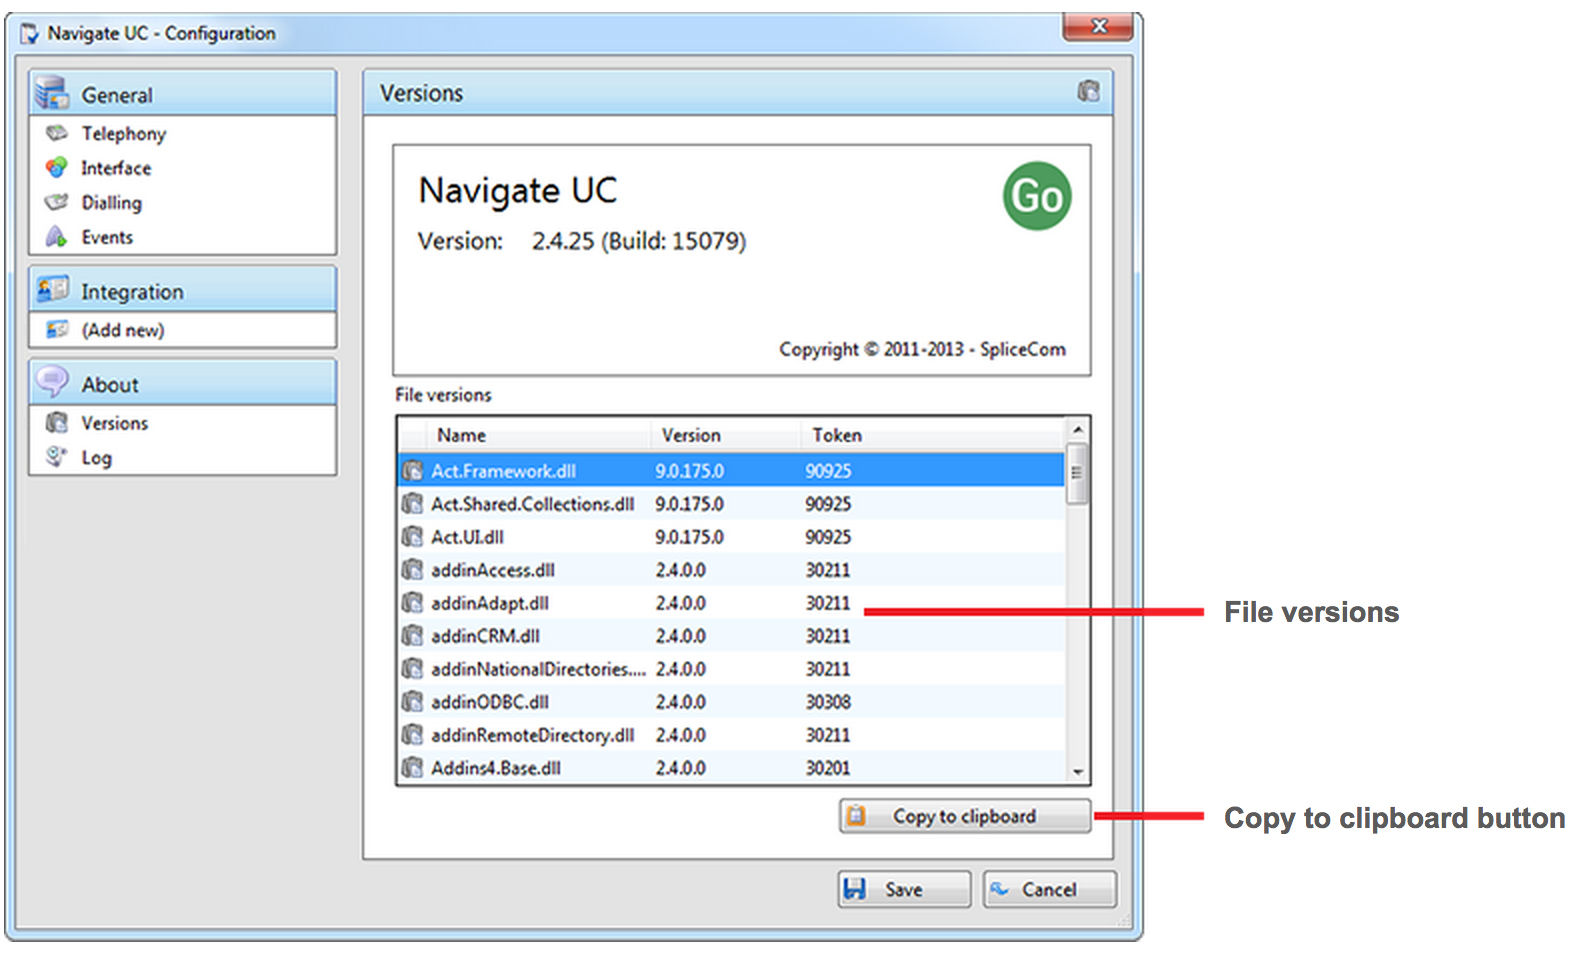This screenshot has height=955, width=1592.
Task: Click the Save button
Action: tap(904, 889)
